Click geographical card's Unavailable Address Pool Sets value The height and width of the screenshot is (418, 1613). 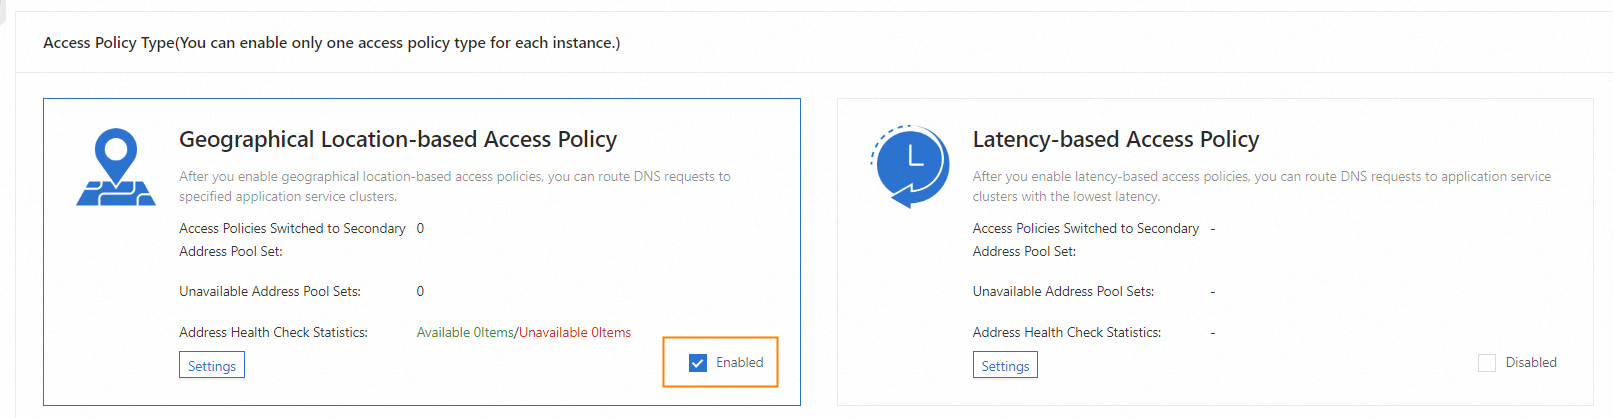point(420,292)
